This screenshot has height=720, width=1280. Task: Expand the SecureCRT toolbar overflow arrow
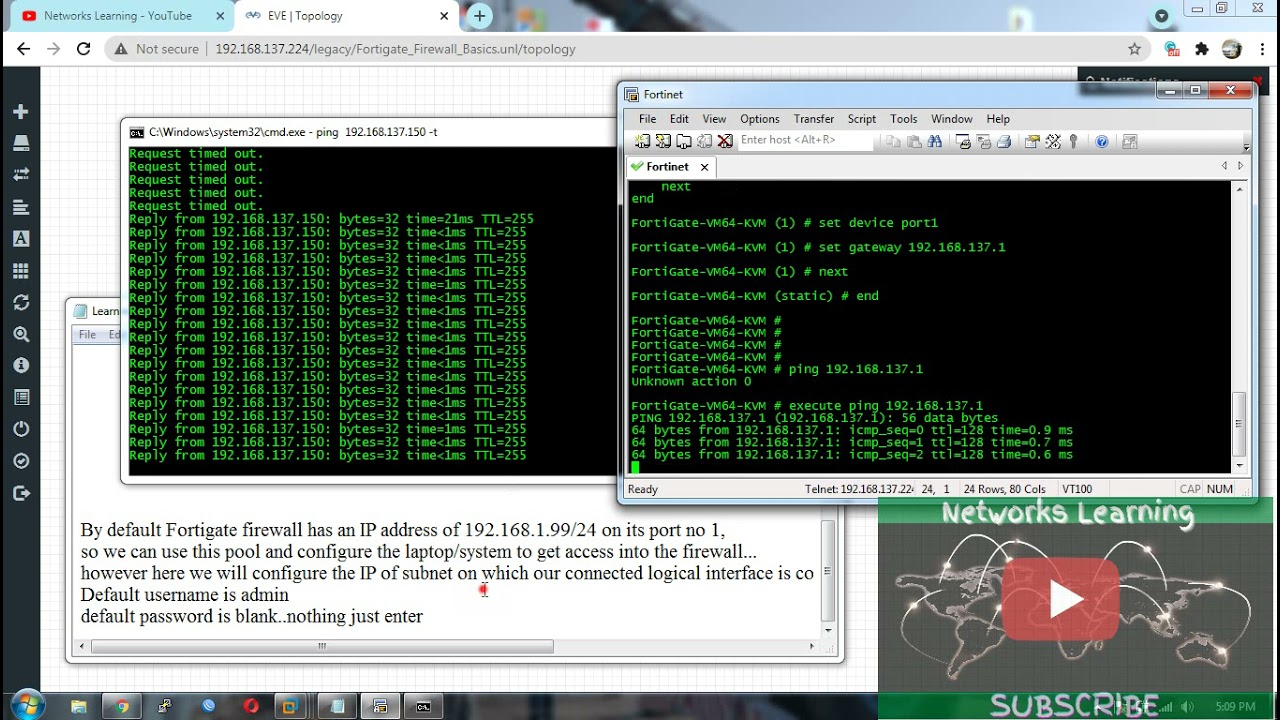click(x=1246, y=146)
